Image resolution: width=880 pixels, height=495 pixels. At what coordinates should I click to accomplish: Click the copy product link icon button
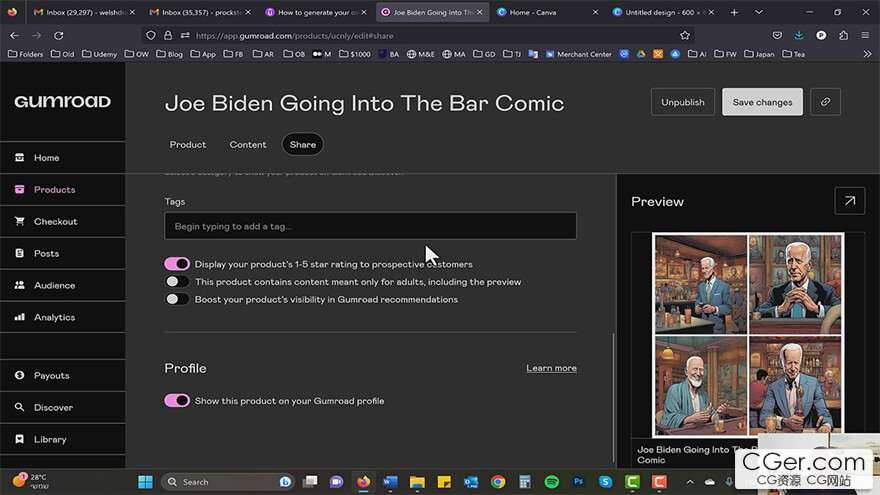825,102
